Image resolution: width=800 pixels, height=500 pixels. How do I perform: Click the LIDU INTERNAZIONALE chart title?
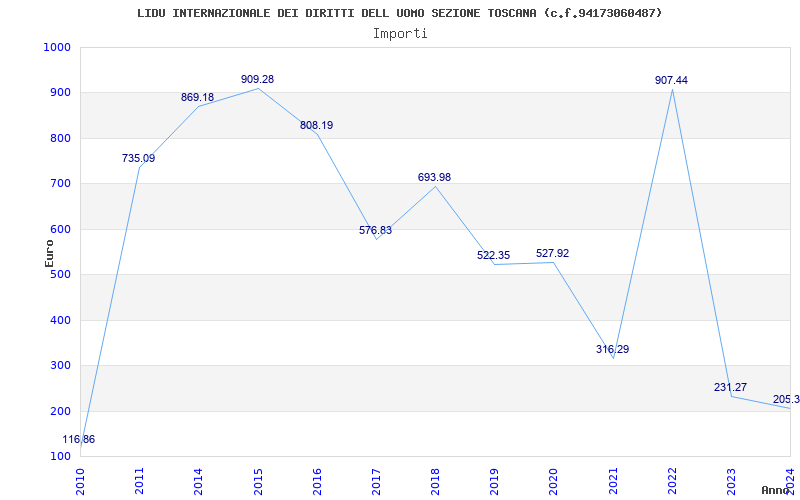coord(399,13)
